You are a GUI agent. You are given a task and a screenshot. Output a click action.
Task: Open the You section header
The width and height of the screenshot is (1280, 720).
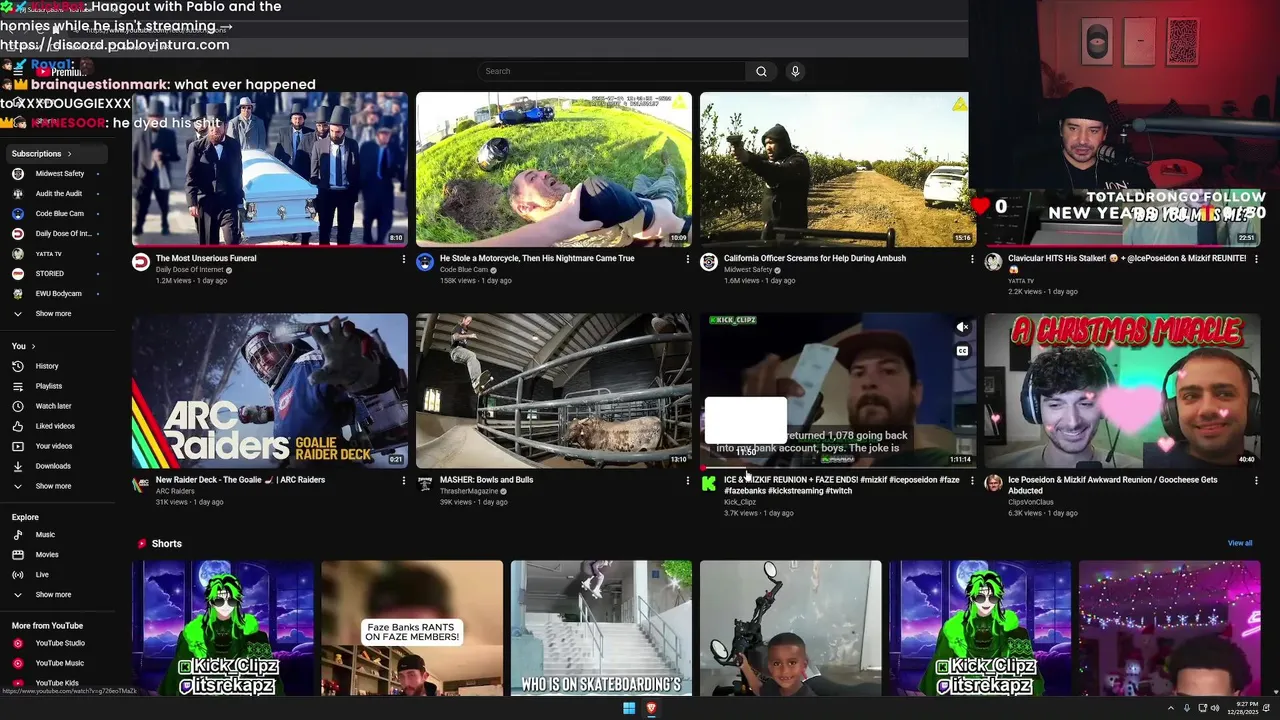pyautogui.click(x=23, y=346)
